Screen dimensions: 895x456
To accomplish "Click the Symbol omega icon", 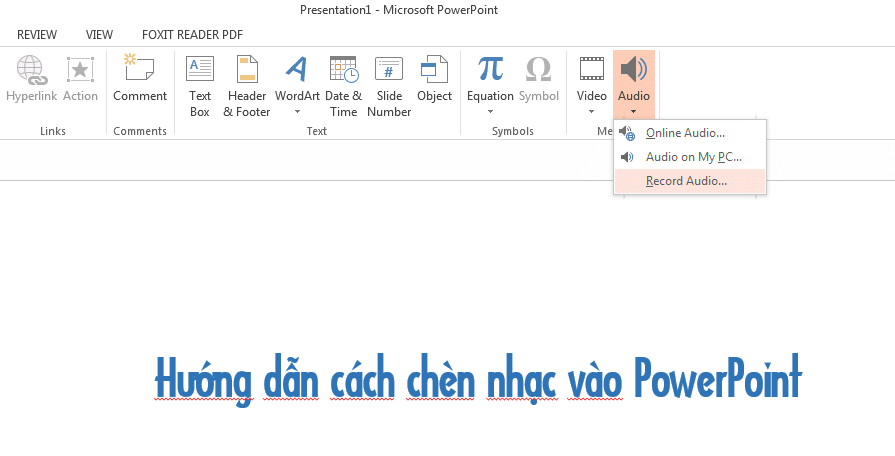I will [538, 70].
